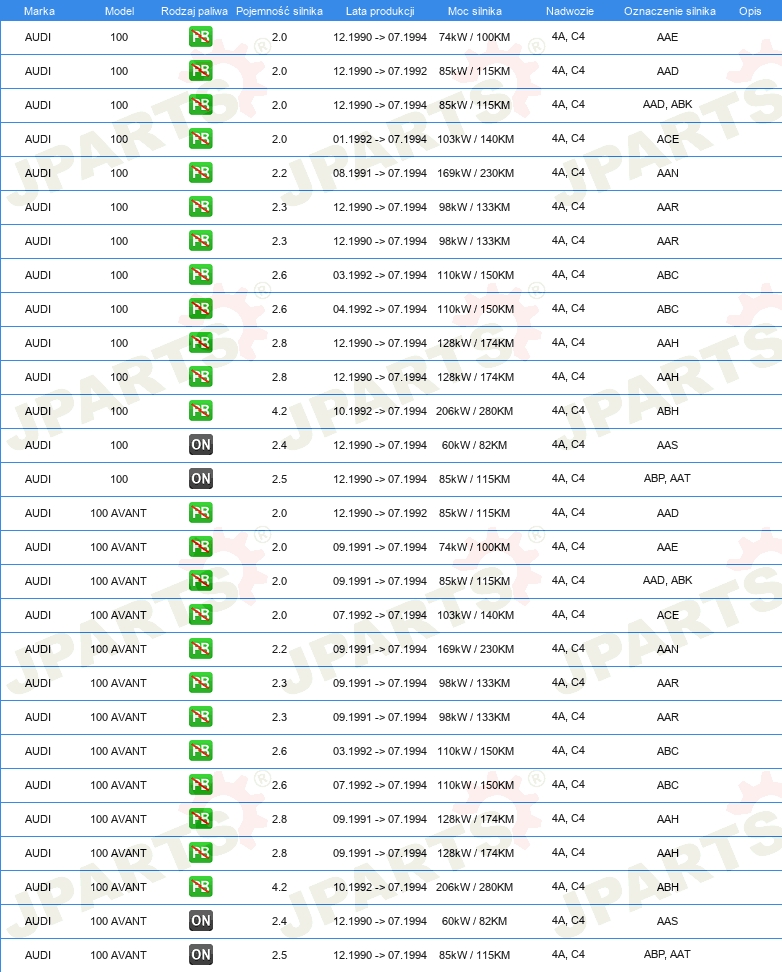Click power '169kW / 230KM' in AUDI 100 row
The image size is (782, 972).
(475, 173)
